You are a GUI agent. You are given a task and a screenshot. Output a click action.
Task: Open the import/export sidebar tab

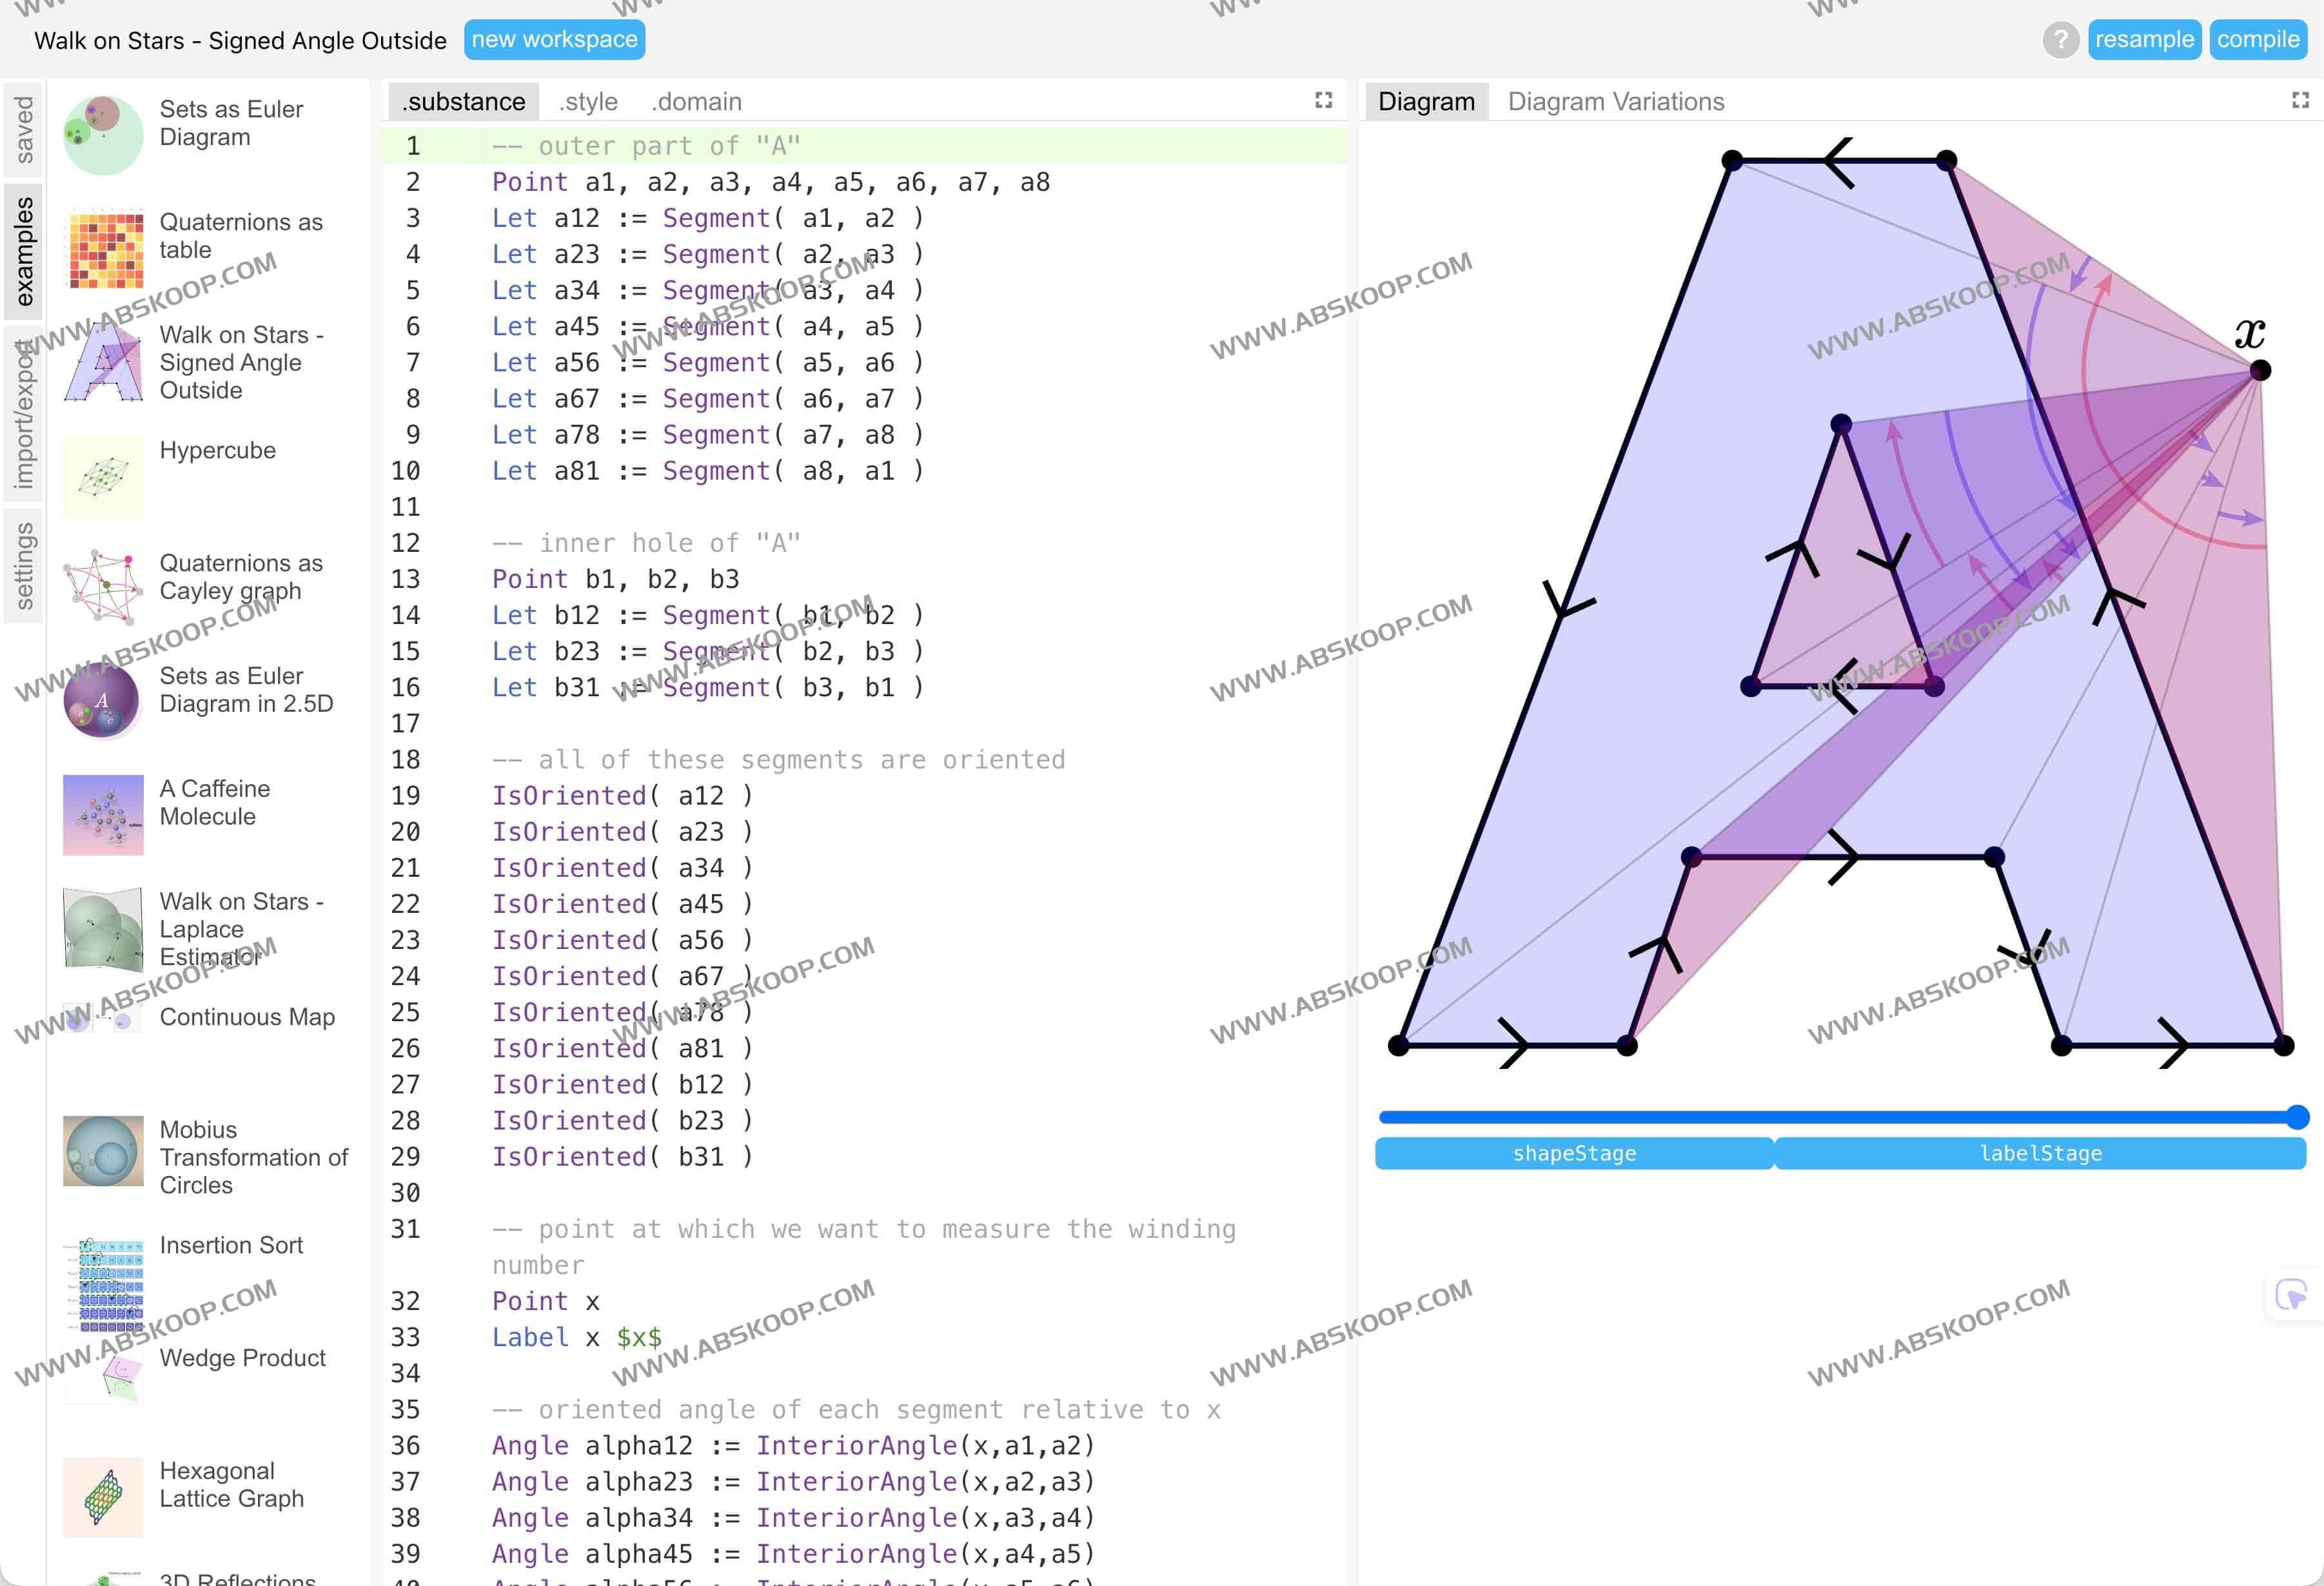point(24,415)
